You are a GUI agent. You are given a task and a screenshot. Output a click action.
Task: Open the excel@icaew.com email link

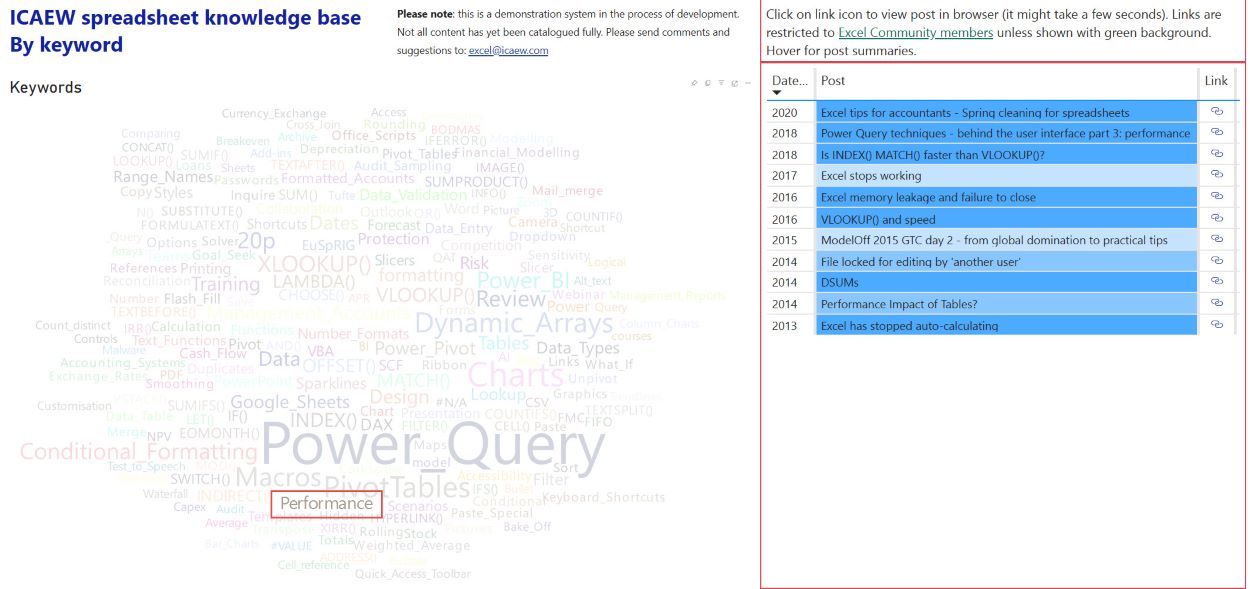(x=508, y=51)
